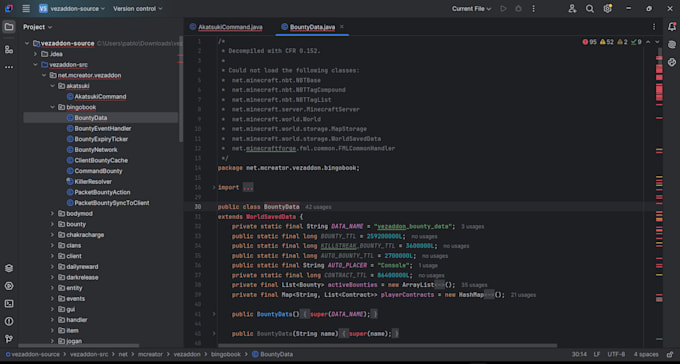Open editor tab options menu
680x364 pixels.
tap(654, 27)
